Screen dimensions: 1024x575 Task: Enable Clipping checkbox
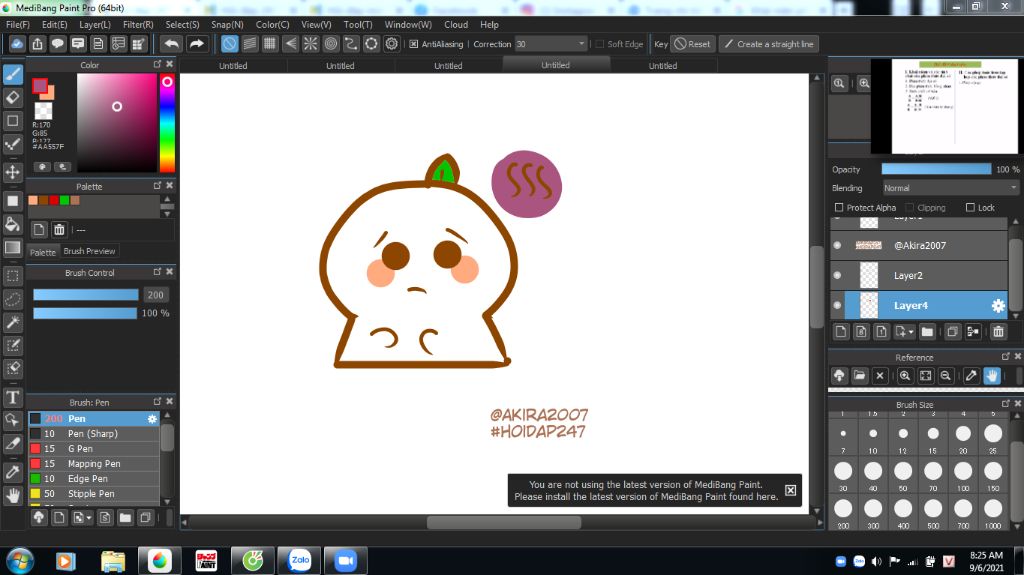[910, 207]
